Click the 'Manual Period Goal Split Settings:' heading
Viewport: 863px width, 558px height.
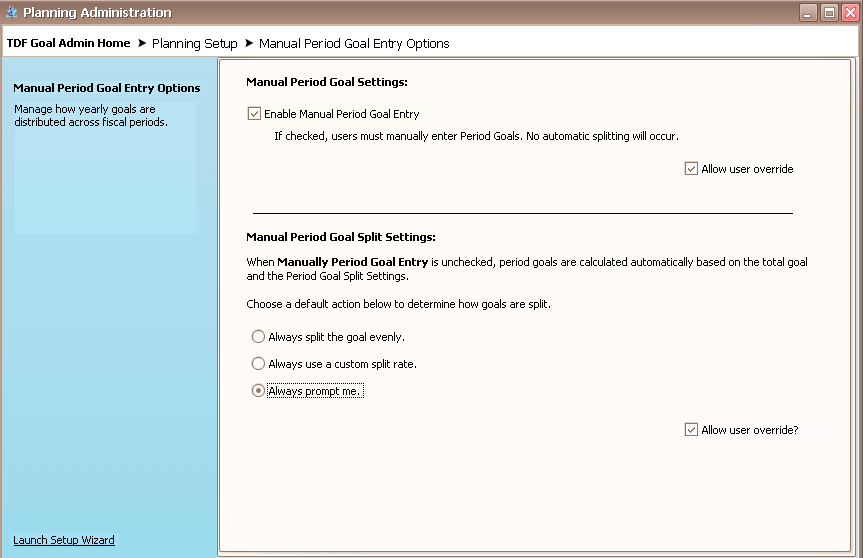click(341, 237)
